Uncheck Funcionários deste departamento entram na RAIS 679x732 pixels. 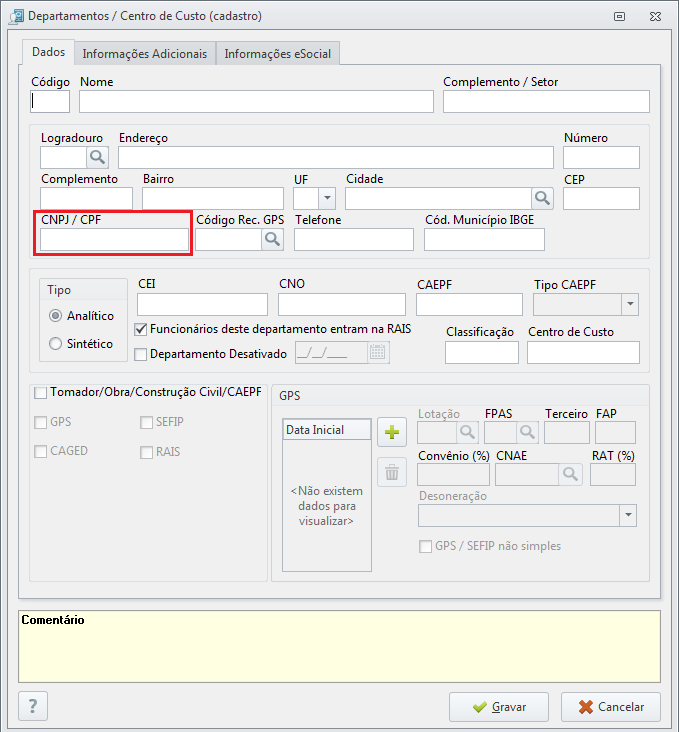[141, 329]
